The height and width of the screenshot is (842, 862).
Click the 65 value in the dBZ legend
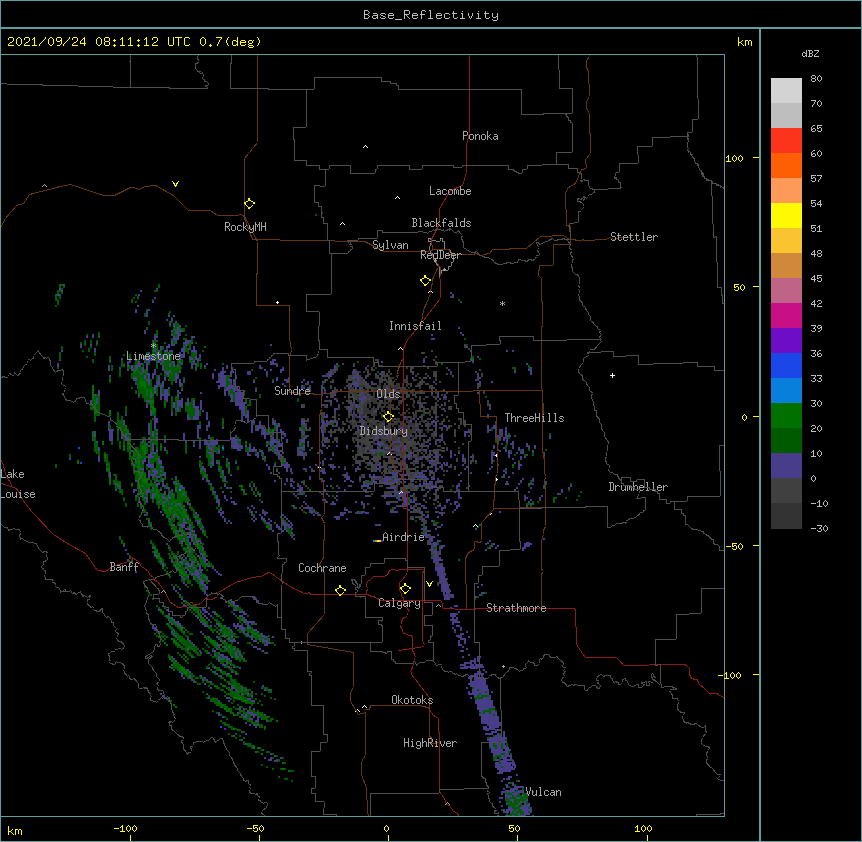point(816,129)
